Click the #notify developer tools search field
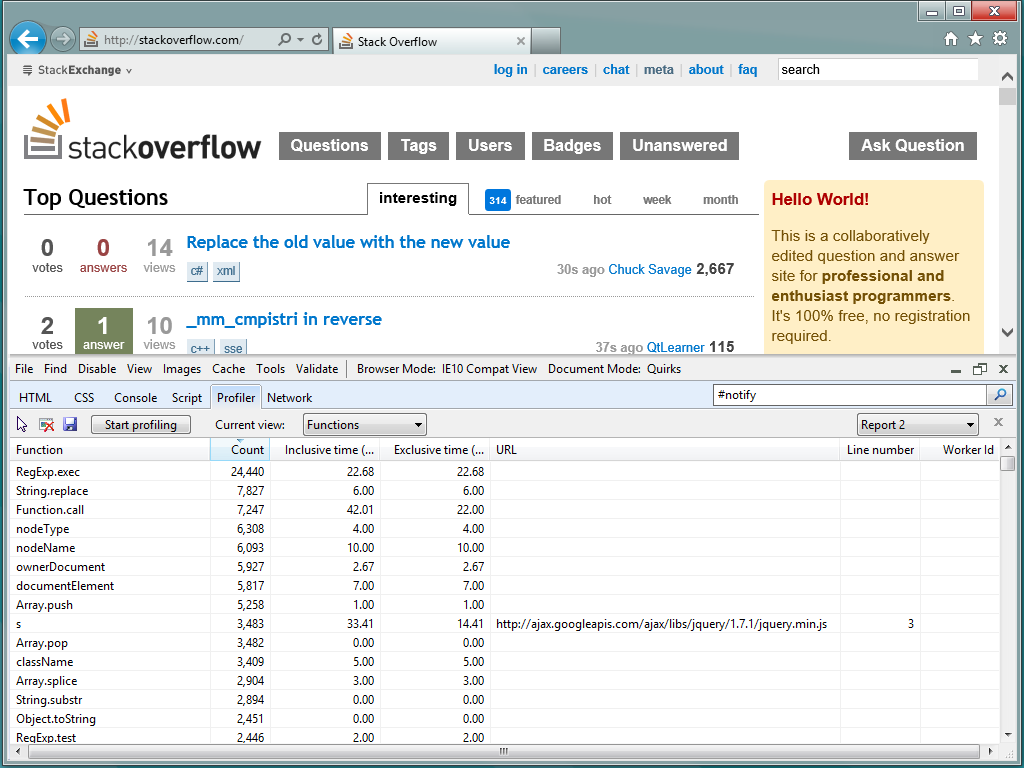This screenshot has height=768, width=1024. [850, 395]
